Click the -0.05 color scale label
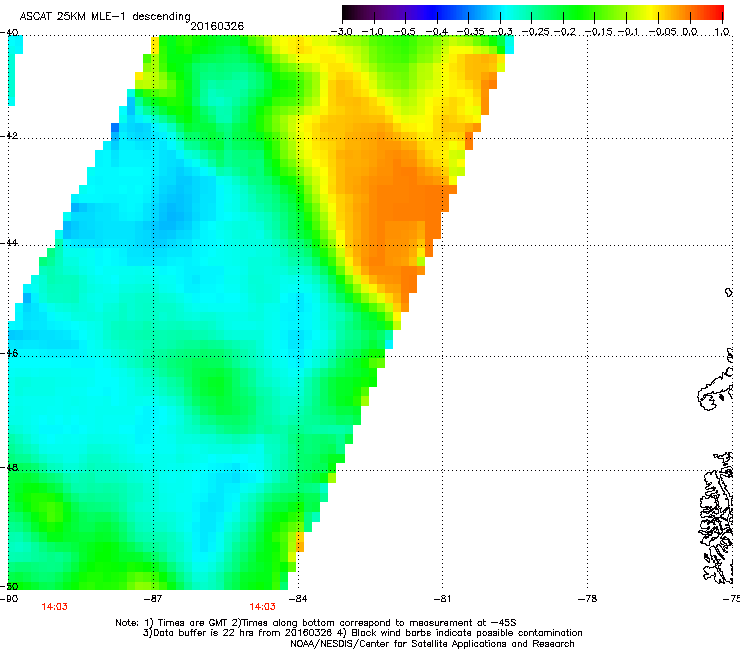This screenshot has width=740, height=650. 663,32
